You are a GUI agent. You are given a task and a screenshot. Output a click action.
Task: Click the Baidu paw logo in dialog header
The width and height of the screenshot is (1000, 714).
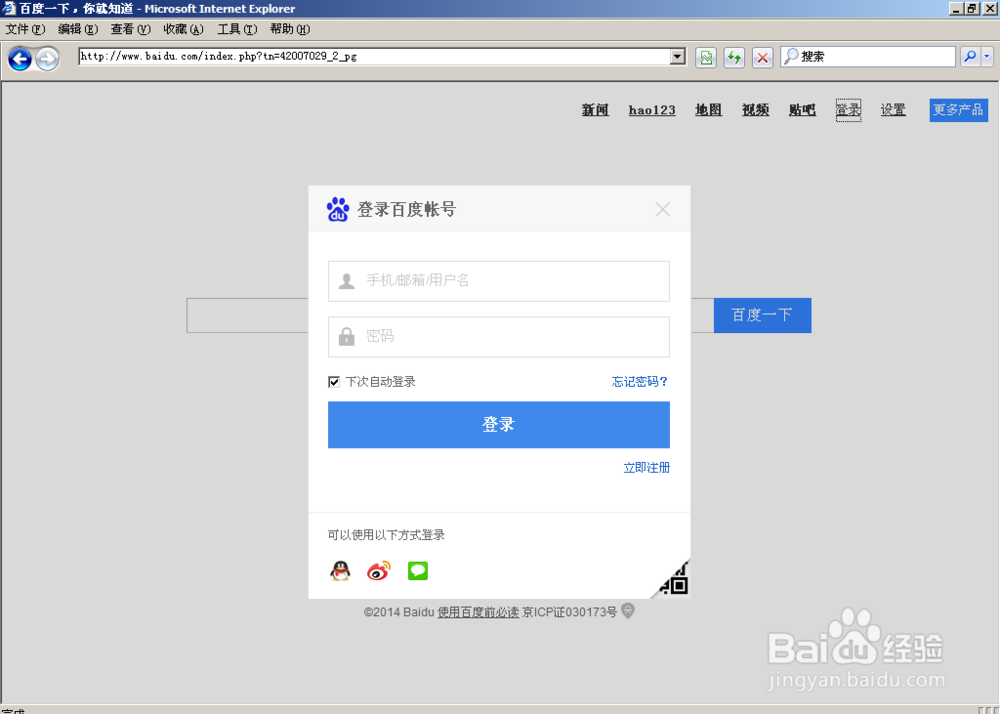[x=338, y=209]
